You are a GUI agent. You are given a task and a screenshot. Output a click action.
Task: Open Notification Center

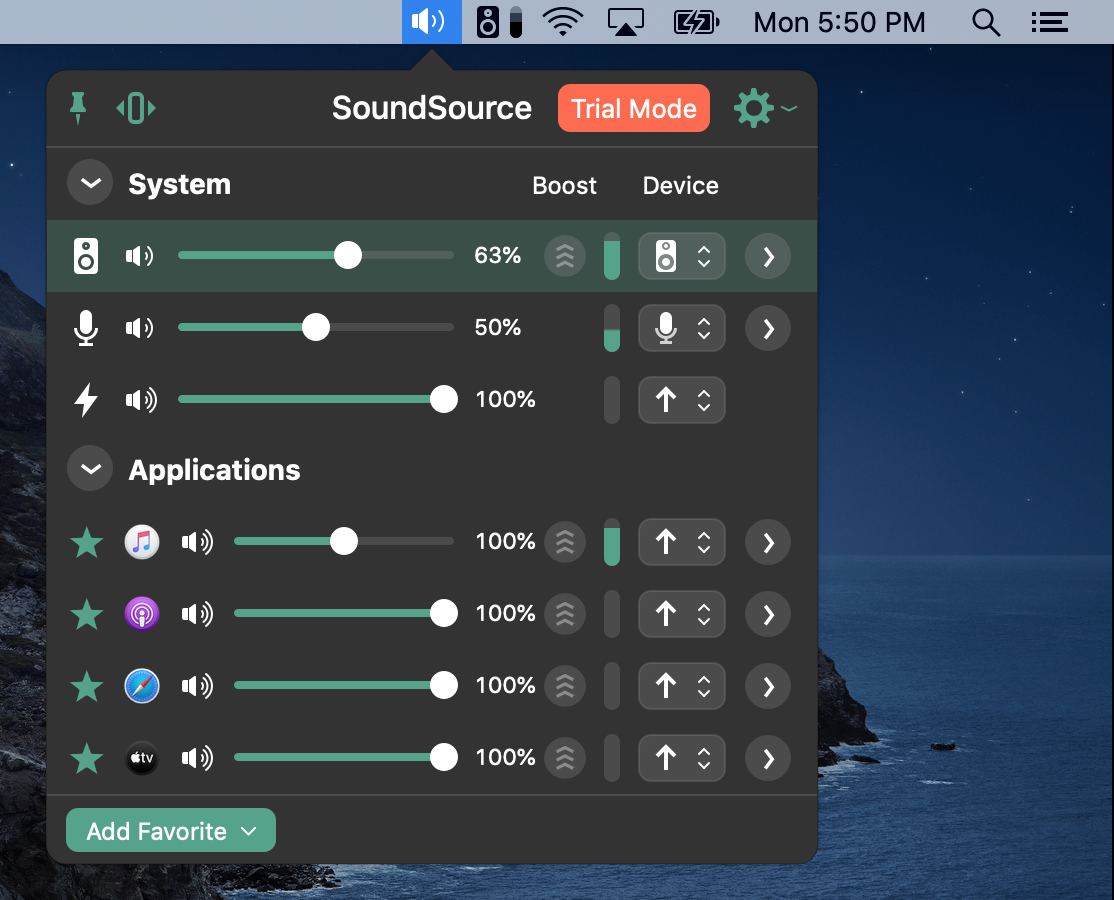click(1050, 22)
